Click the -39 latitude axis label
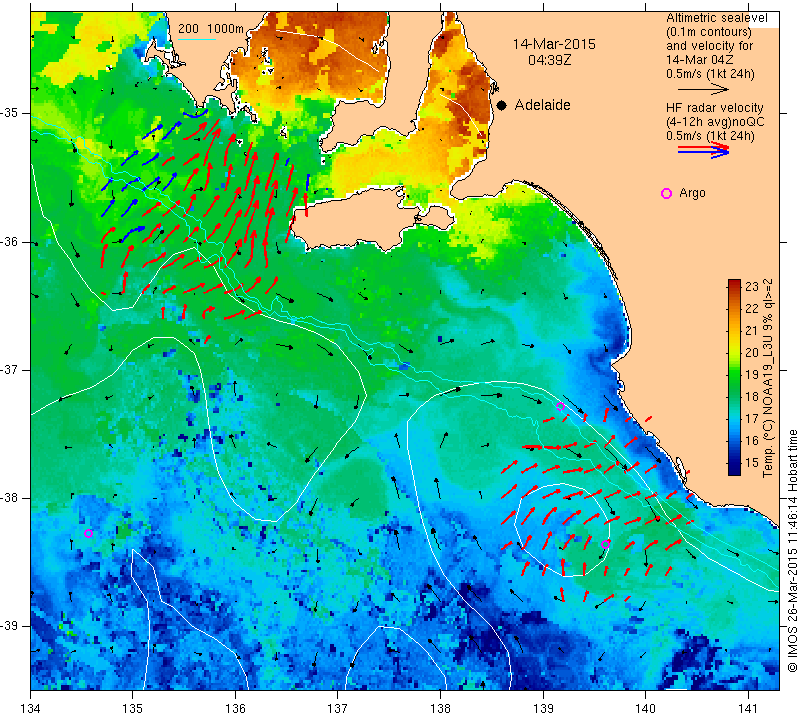This screenshot has width=800, height=720. tap(11, 626)
